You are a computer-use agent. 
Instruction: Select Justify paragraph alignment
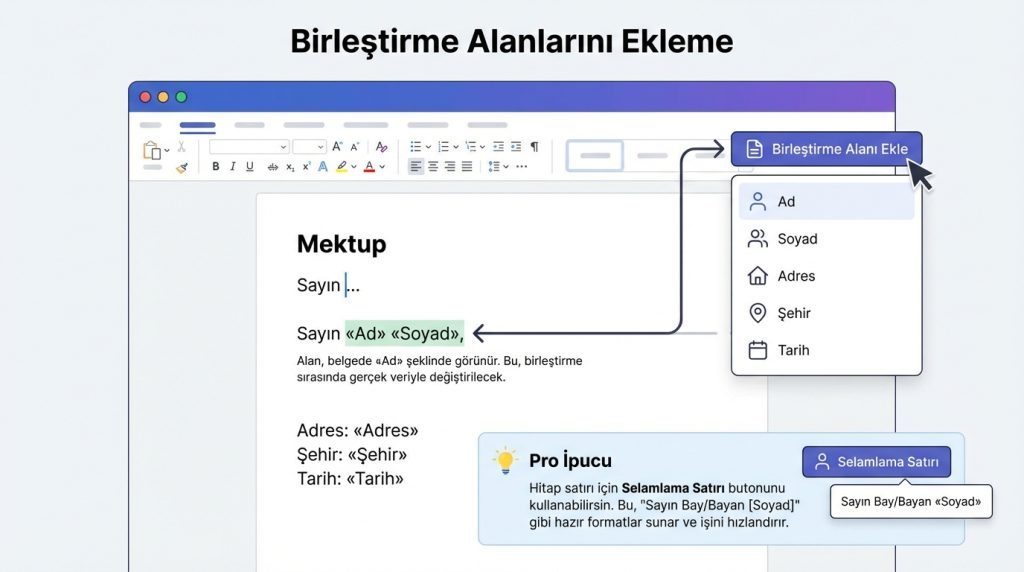click(x=467, y=167)
